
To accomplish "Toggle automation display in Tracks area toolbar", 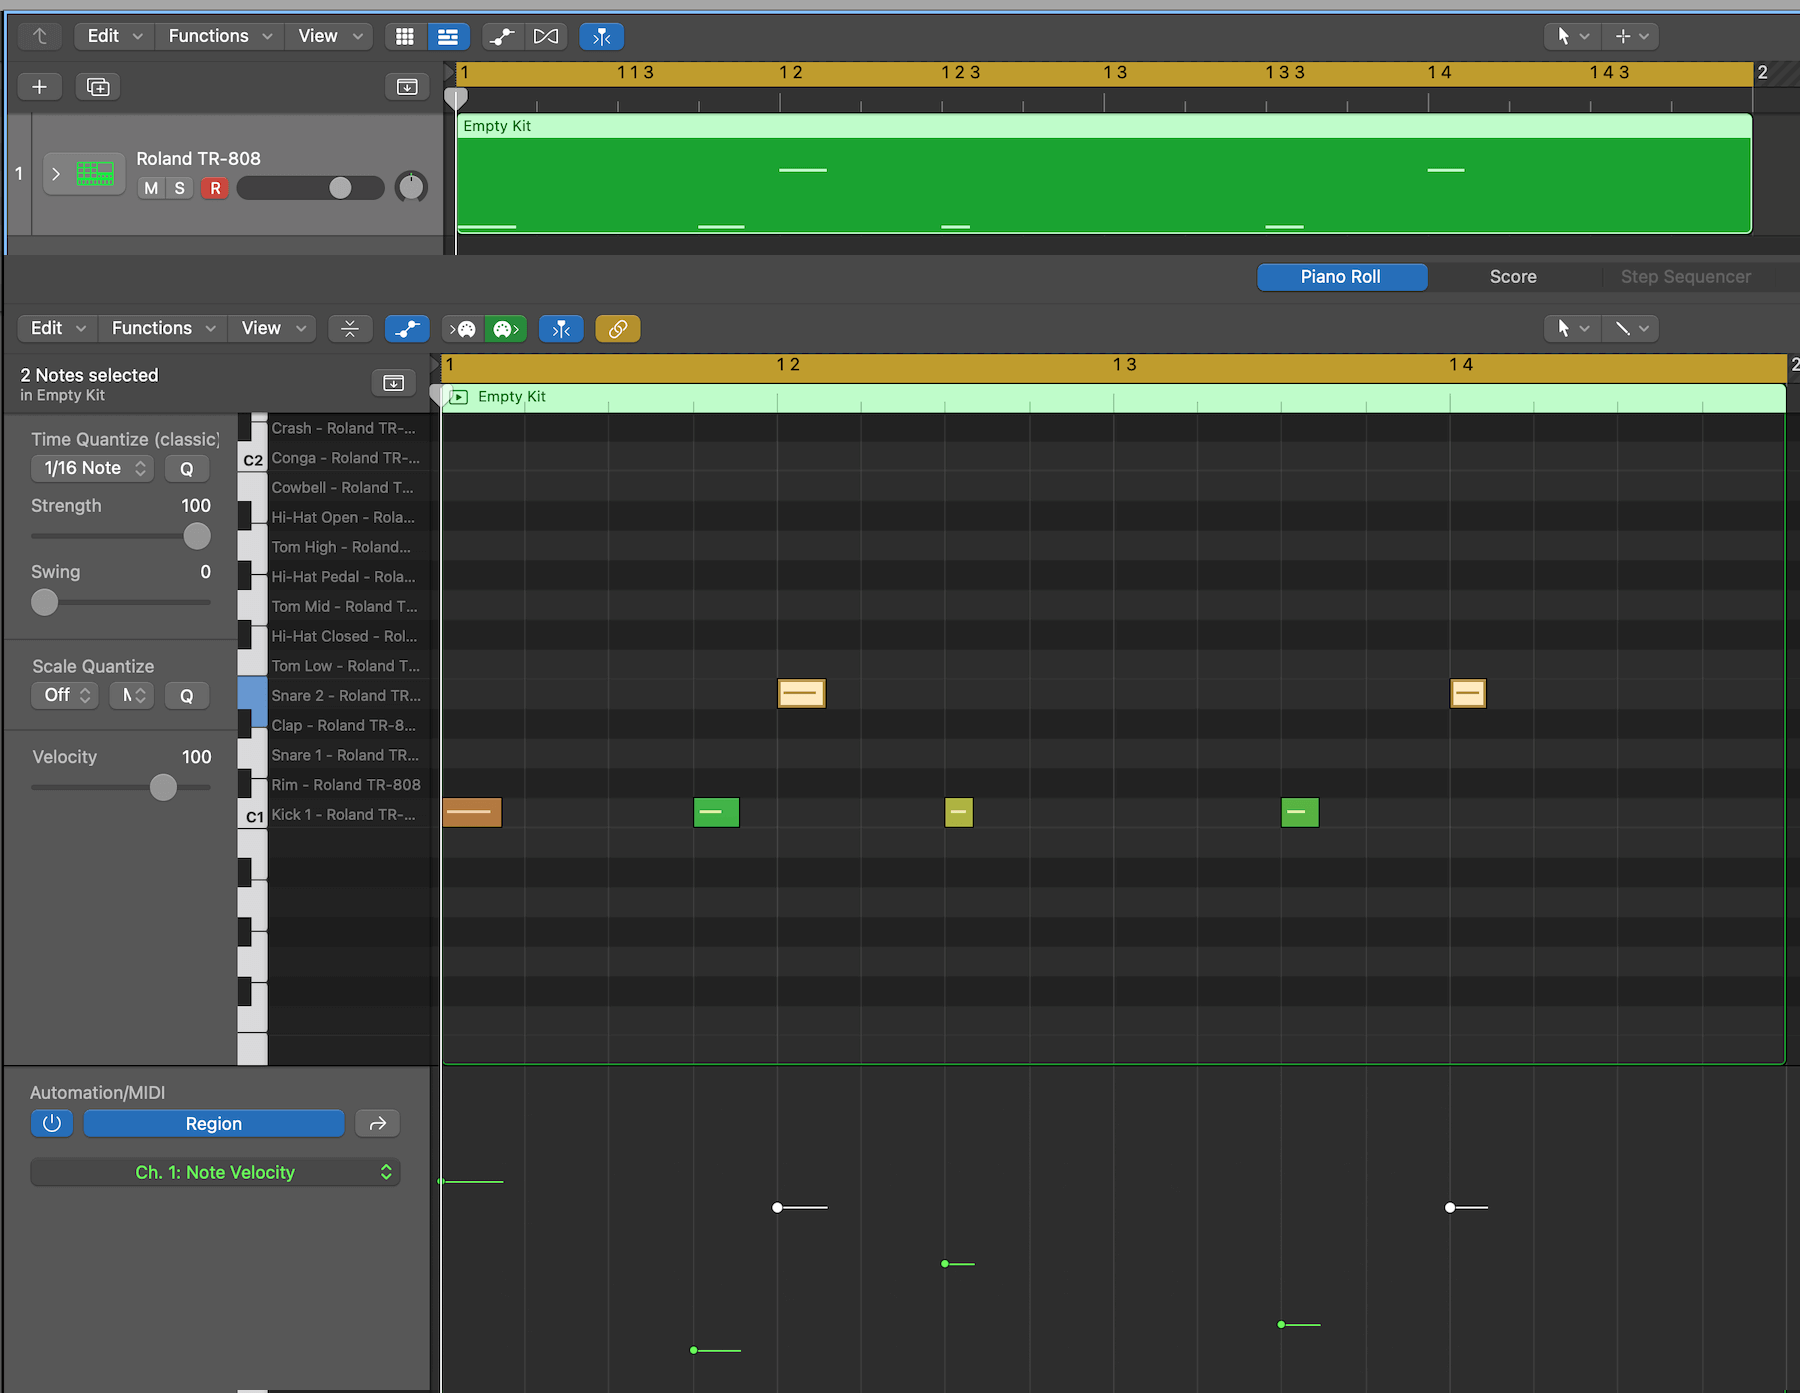I will coord(502,36).
